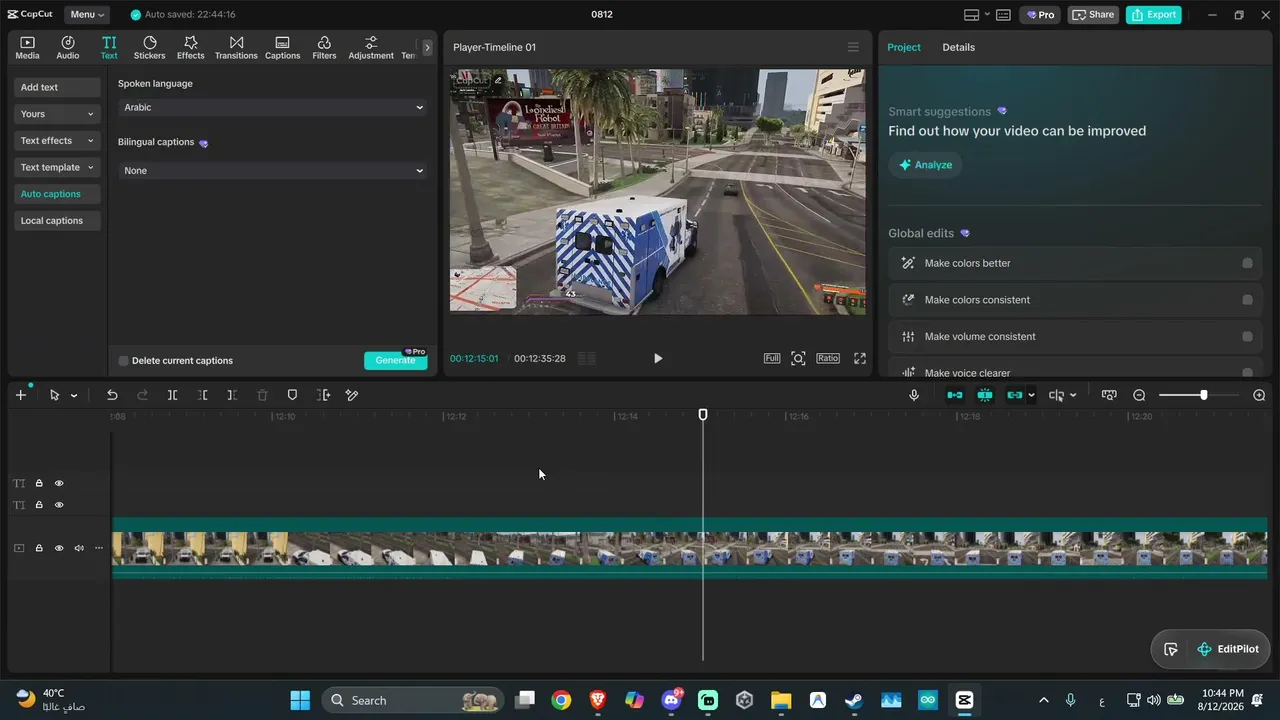This screenshot has width=1280, height=720.
Task: Play the video preview
Action: 657,358
